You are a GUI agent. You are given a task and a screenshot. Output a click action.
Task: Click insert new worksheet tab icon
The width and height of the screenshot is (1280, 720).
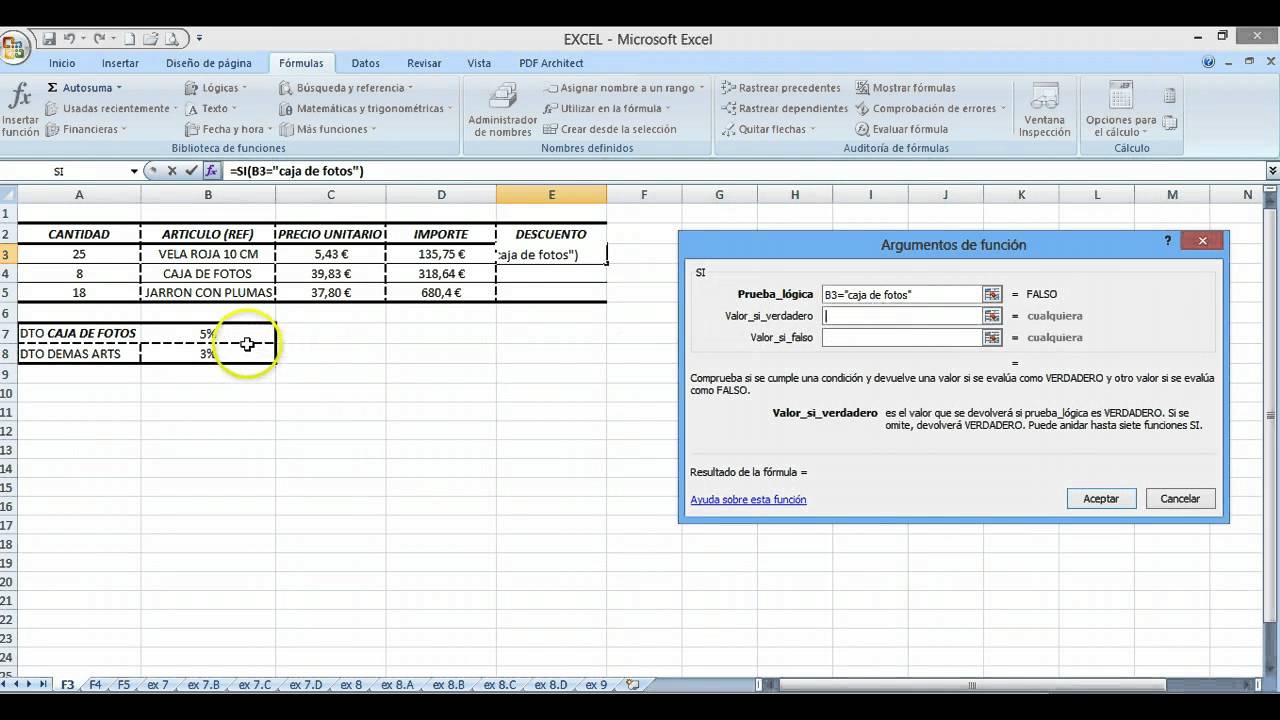(x=632, y=685)
